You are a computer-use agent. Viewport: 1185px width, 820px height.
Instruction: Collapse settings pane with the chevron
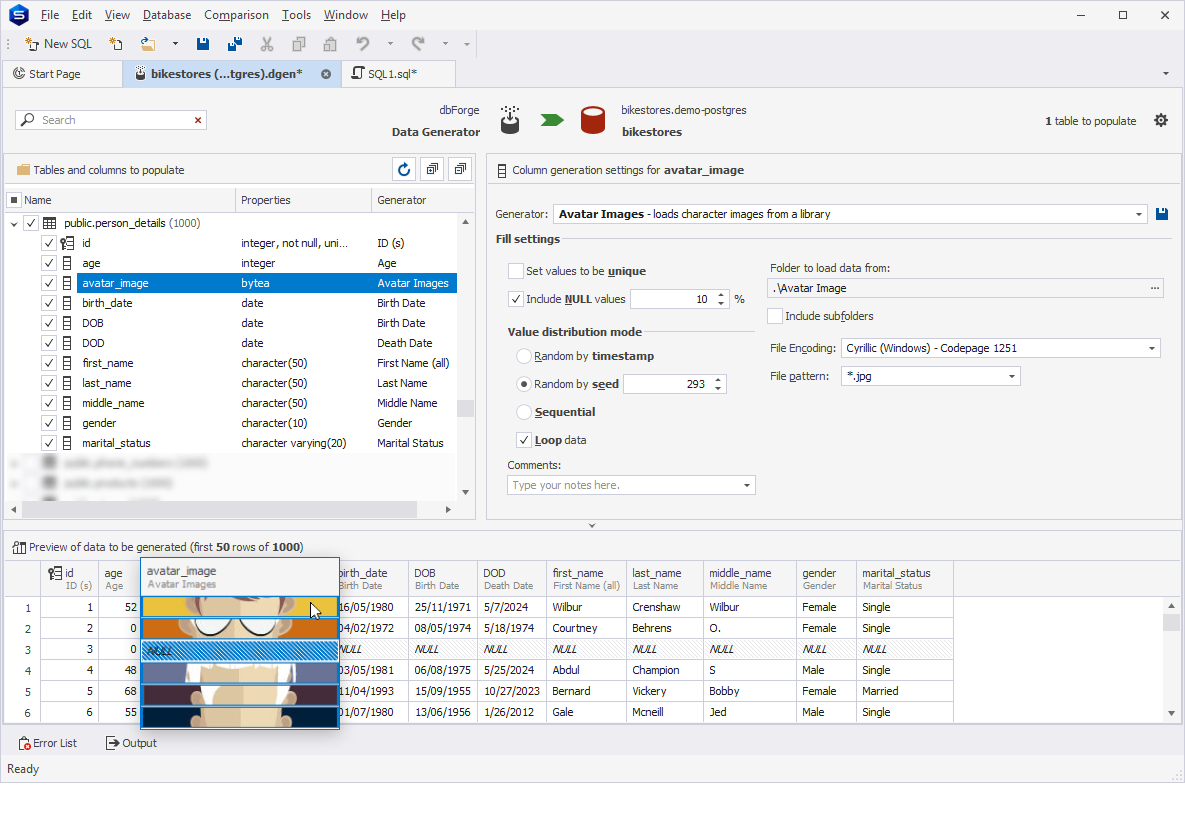click(x=592, y=525)
